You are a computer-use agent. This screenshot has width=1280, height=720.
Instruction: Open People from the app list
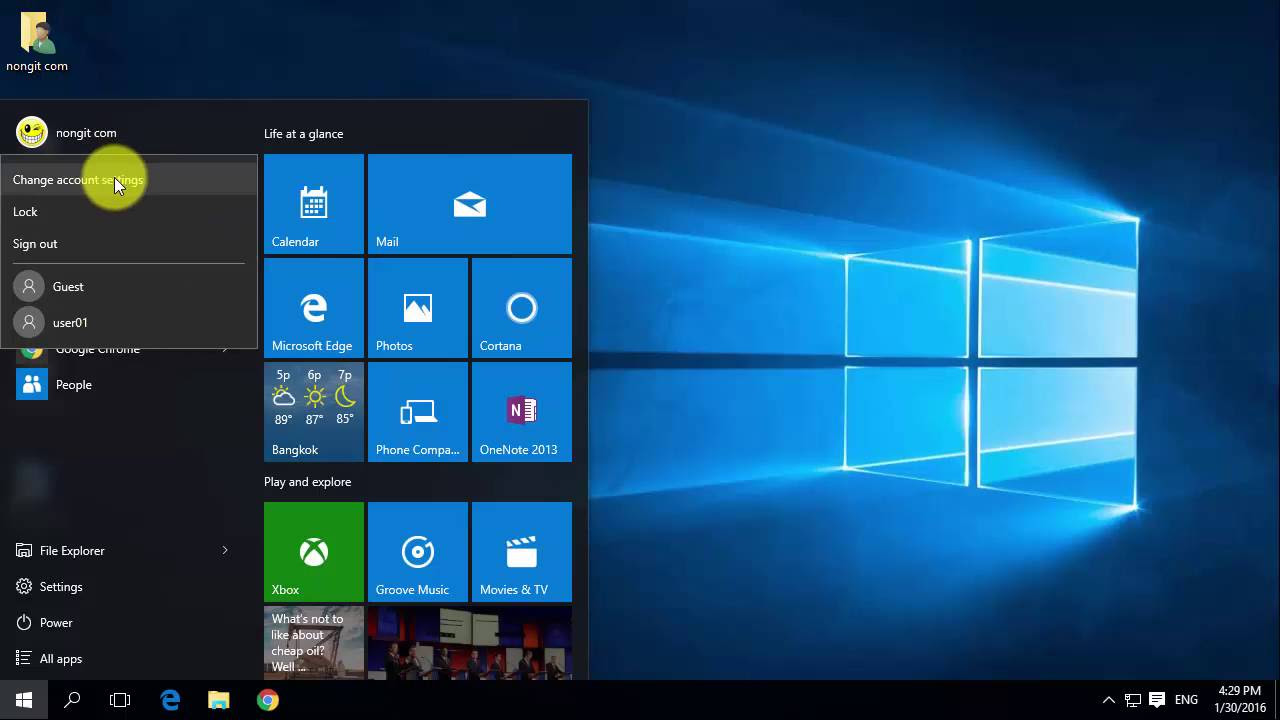(x=128, y=384)
